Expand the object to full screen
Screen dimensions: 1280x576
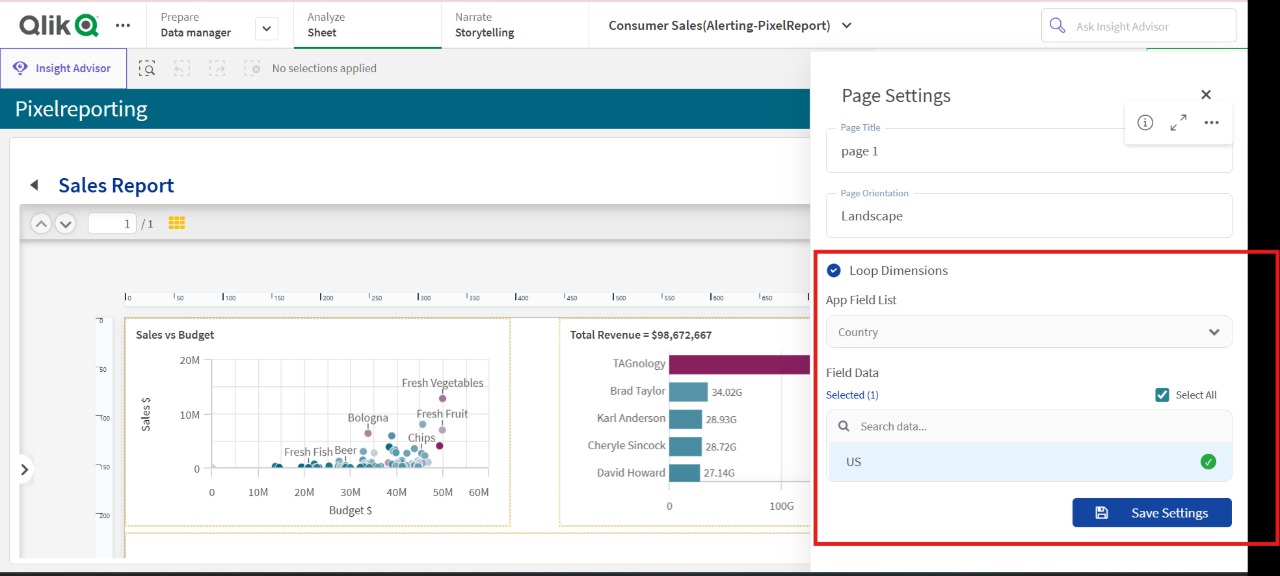click(x=1178, y=123)
